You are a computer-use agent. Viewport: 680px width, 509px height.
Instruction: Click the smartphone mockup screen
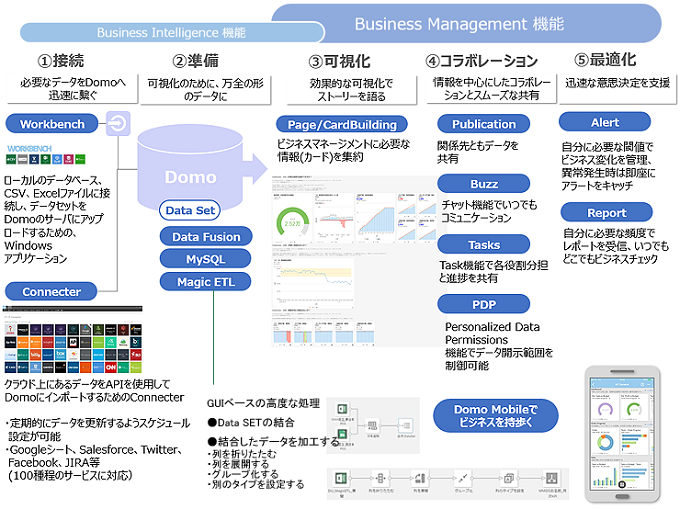click(622, 434)
